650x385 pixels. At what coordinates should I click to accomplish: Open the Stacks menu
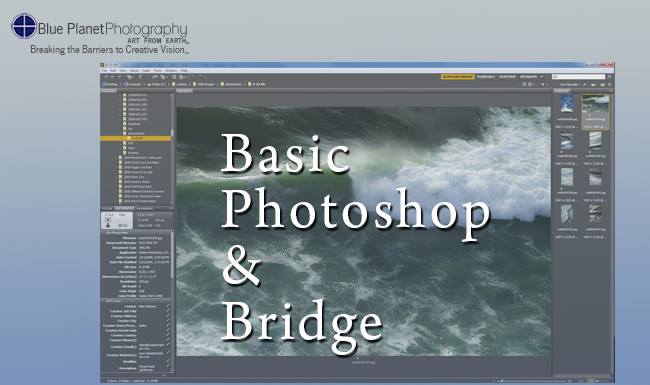click(x=134, y=70)
